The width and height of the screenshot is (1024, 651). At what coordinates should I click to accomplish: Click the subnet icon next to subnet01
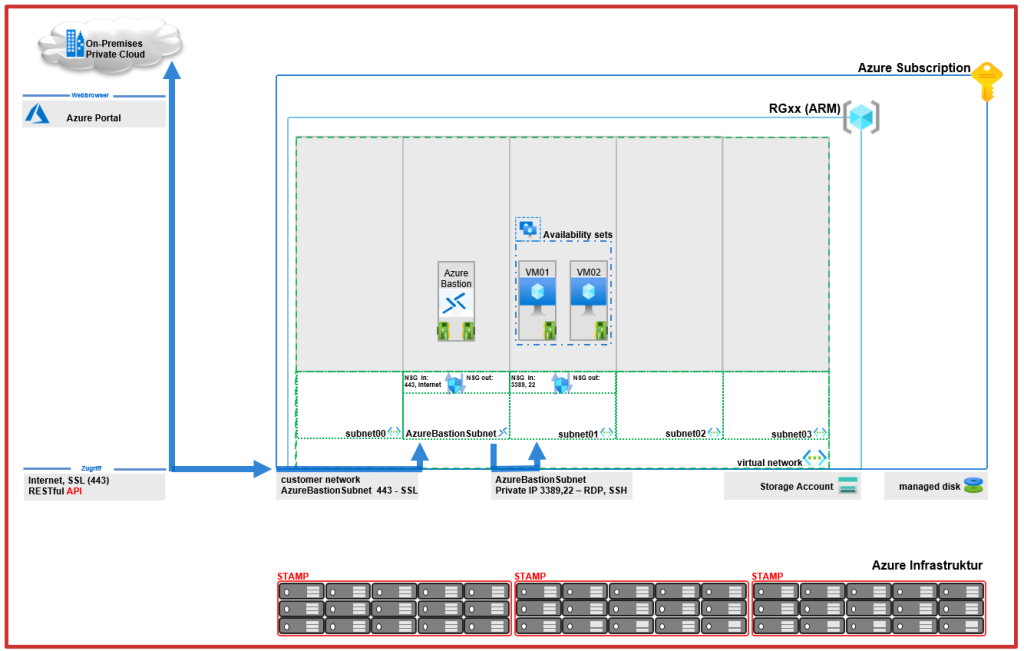(x=607, y=432)
